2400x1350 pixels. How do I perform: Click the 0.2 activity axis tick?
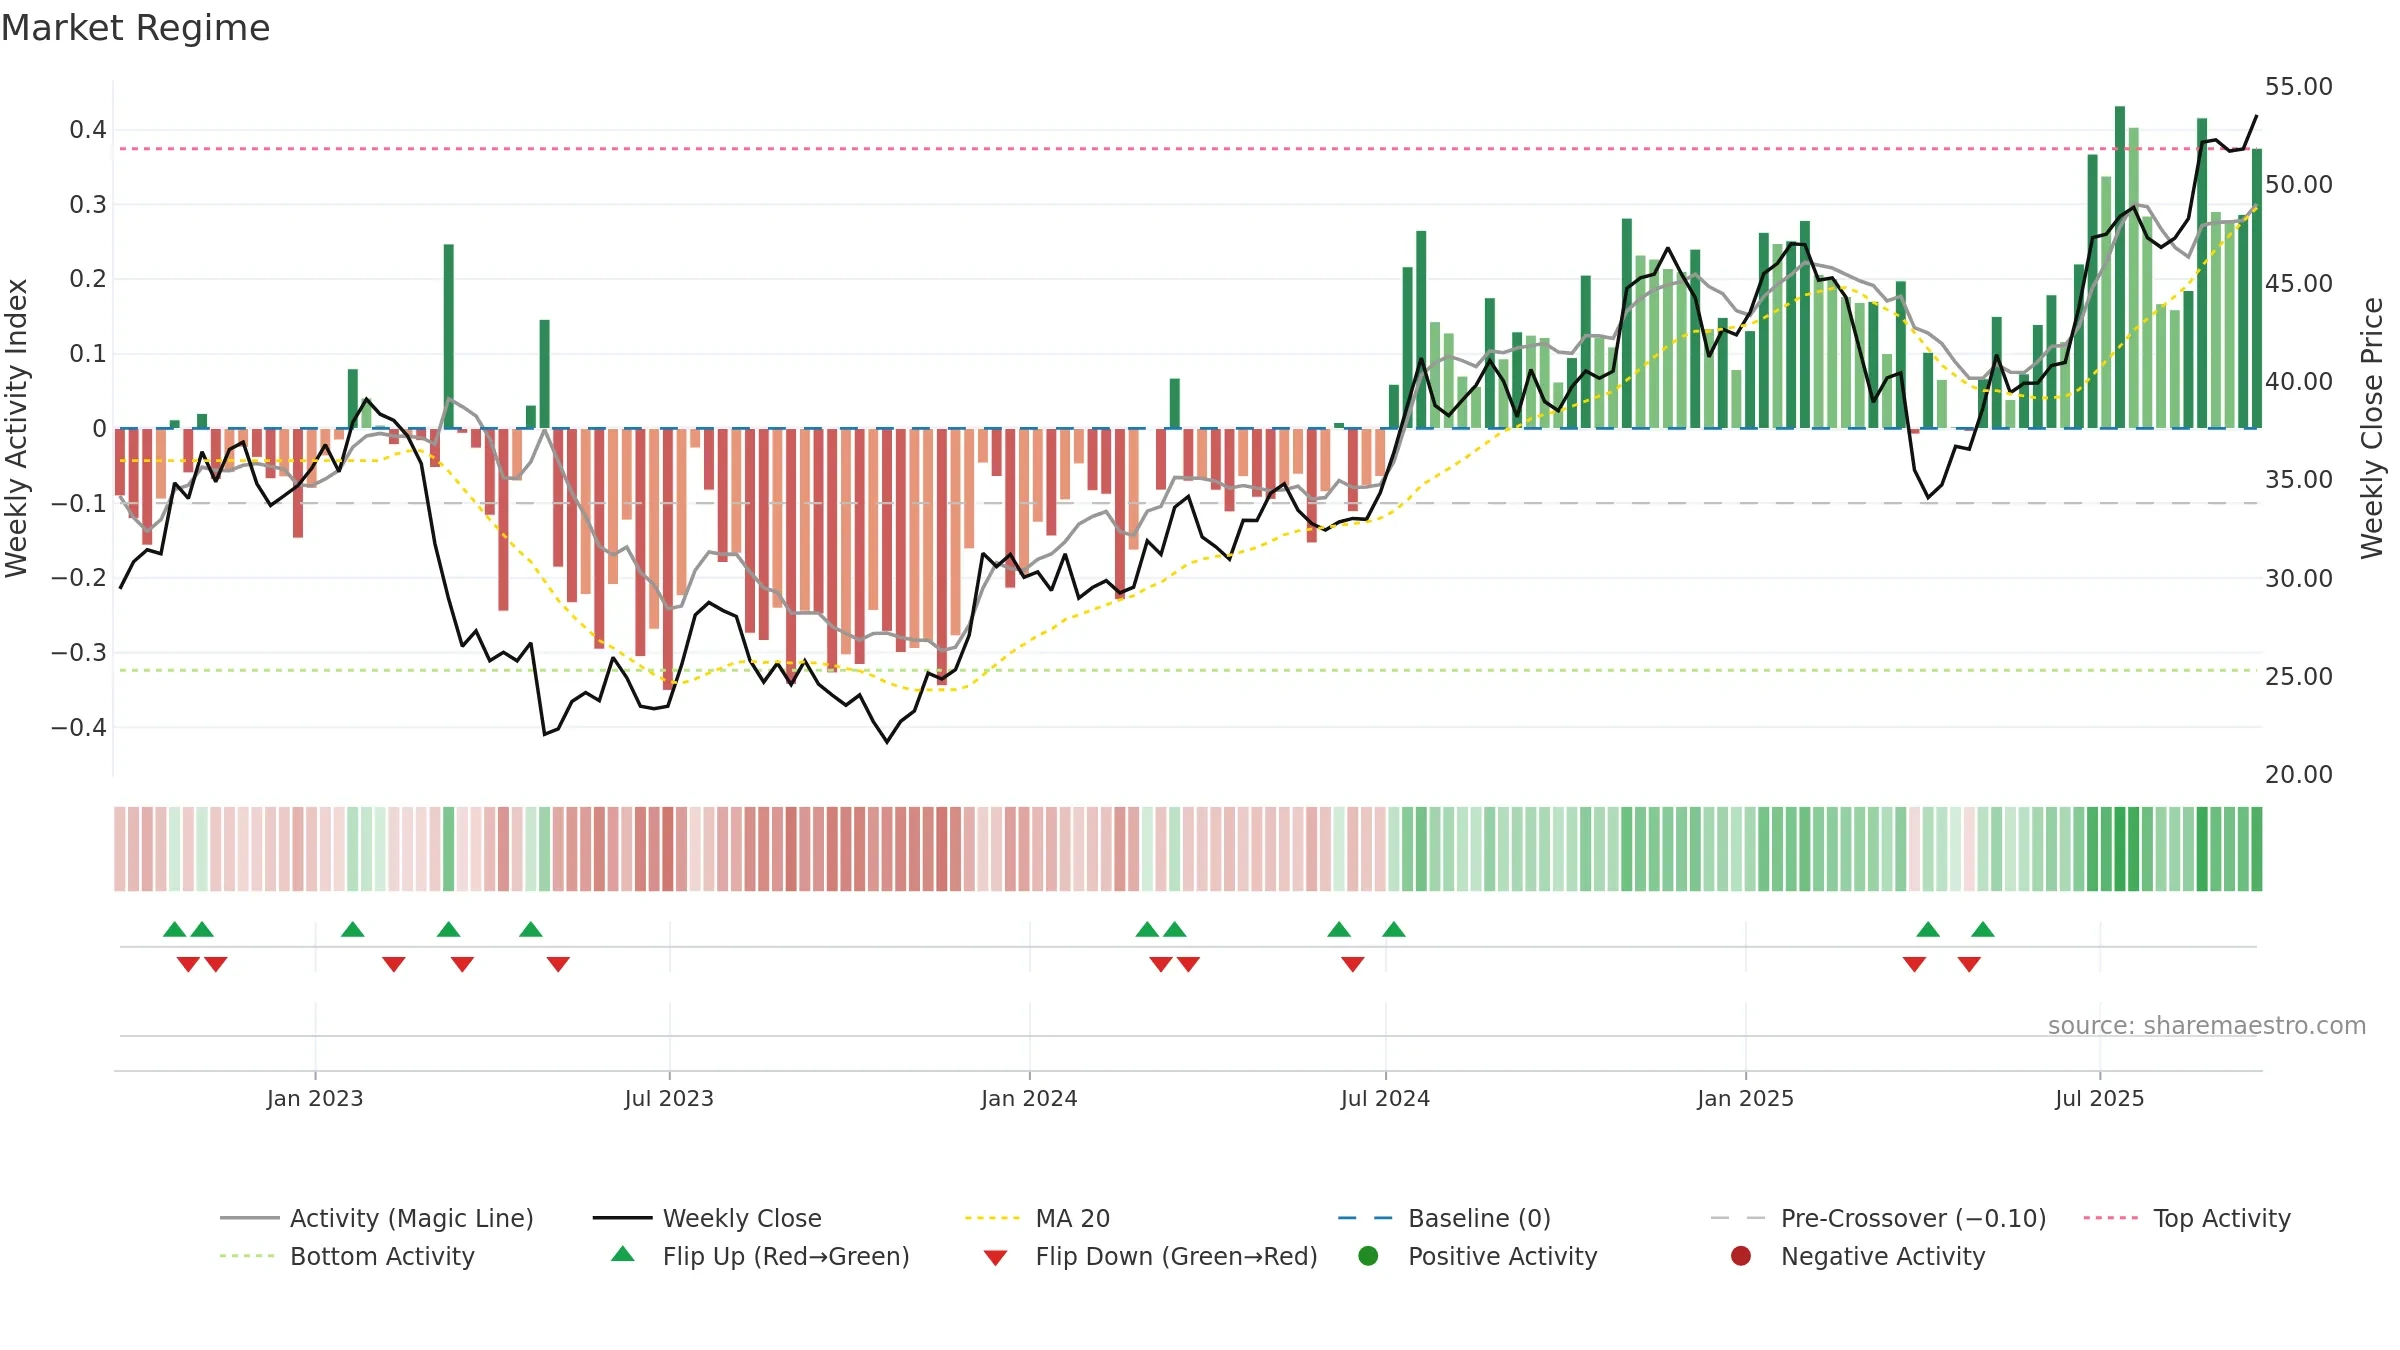click(x=88, y=279)
